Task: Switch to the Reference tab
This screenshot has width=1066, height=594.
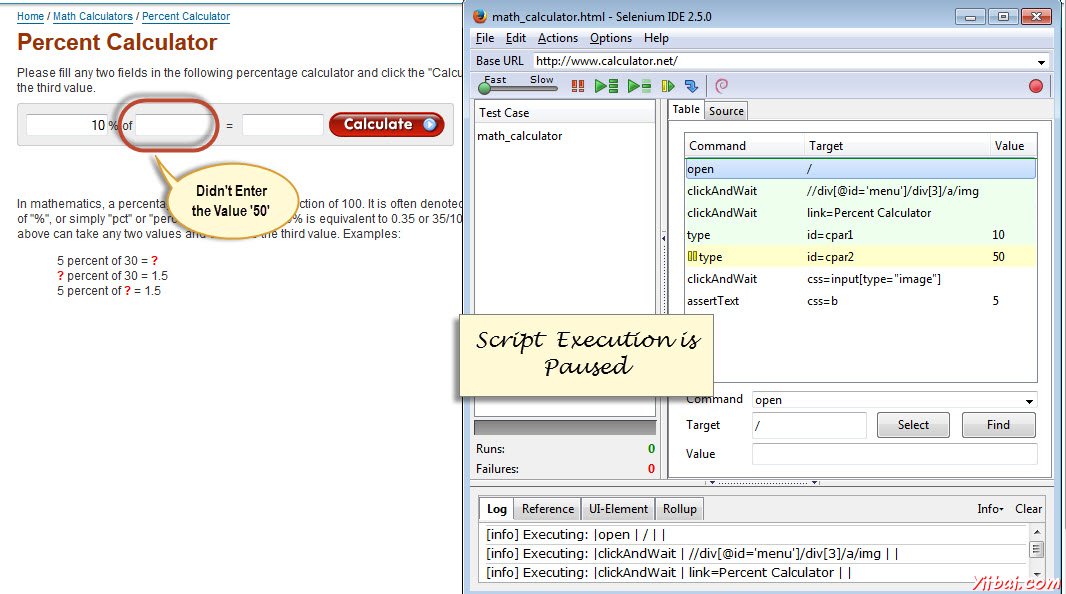Action: click(x=547, y=509)
